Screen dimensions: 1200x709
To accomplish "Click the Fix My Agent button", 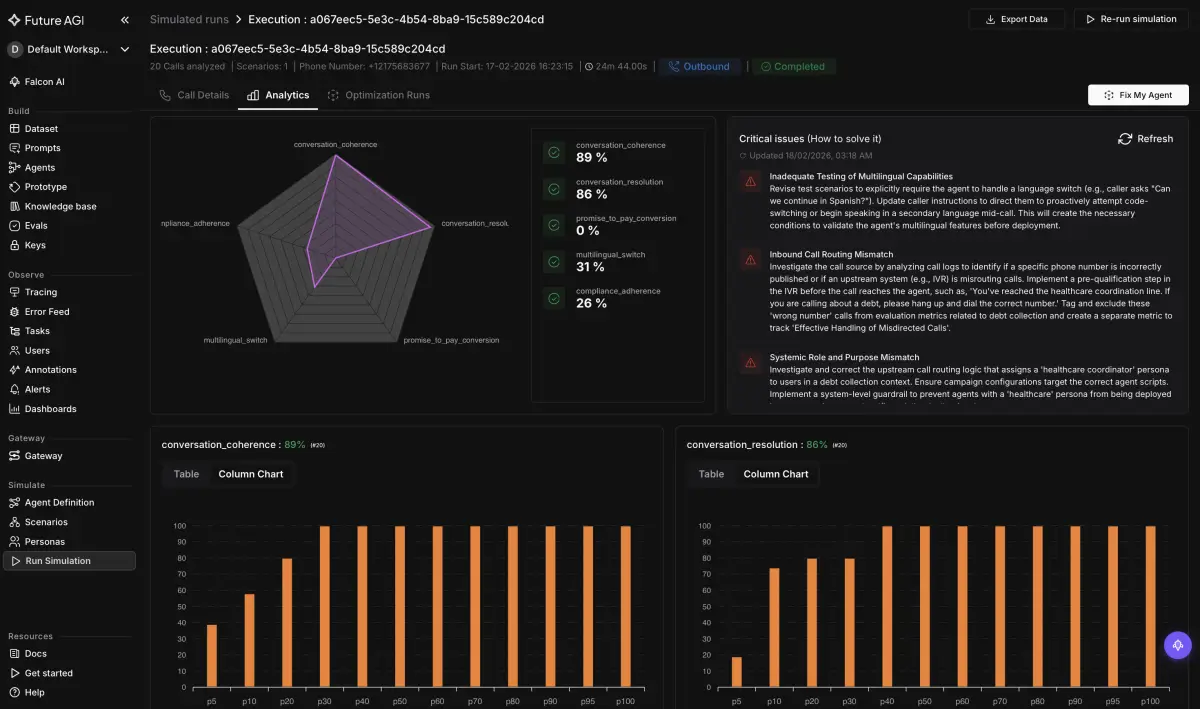I will coord(1138,95).
